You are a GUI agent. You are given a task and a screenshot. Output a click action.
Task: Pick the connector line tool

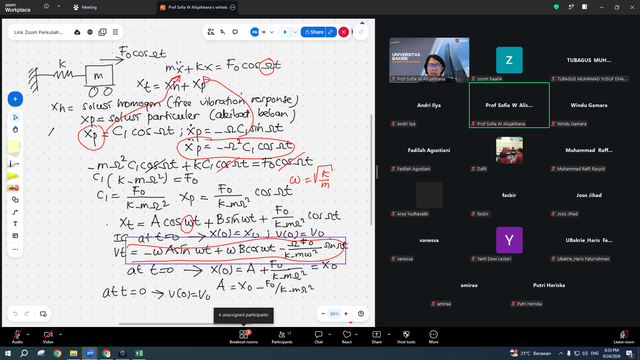coord(15,212)
